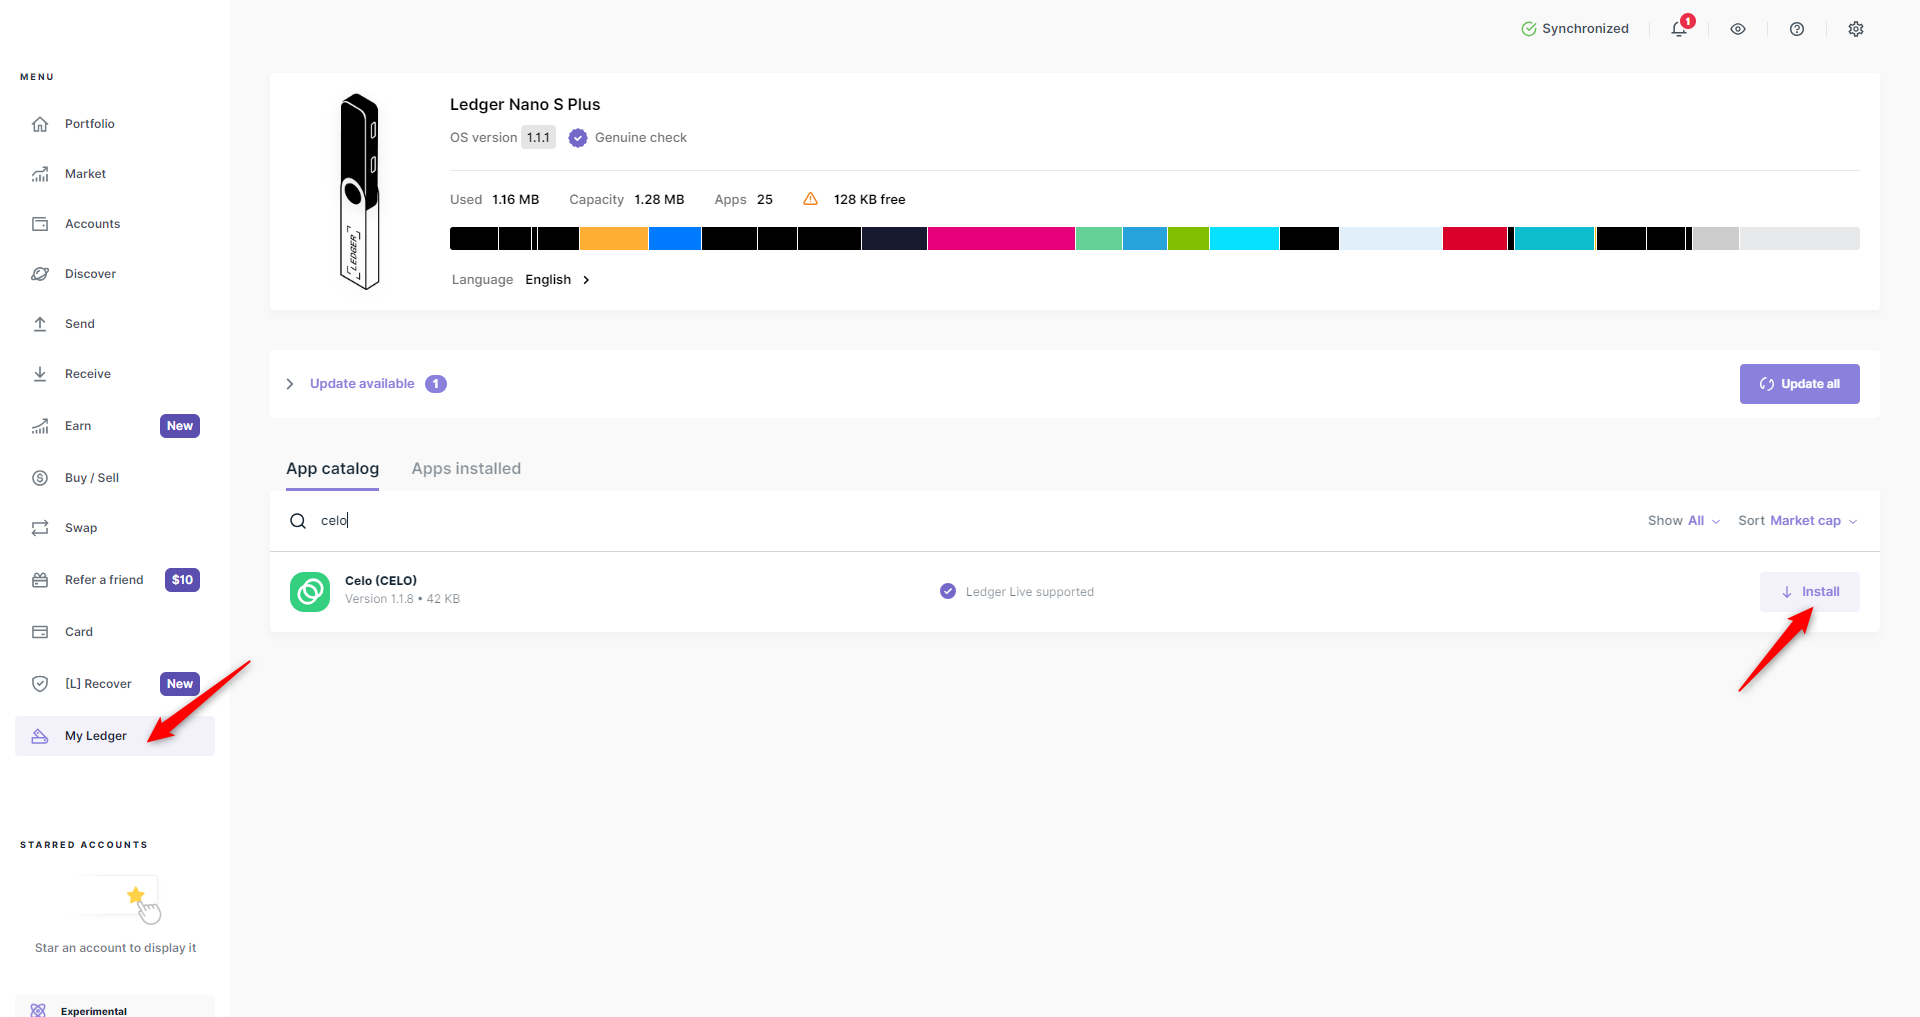Click the Ledger Nano S Plus device image

[x=360, y=191]
